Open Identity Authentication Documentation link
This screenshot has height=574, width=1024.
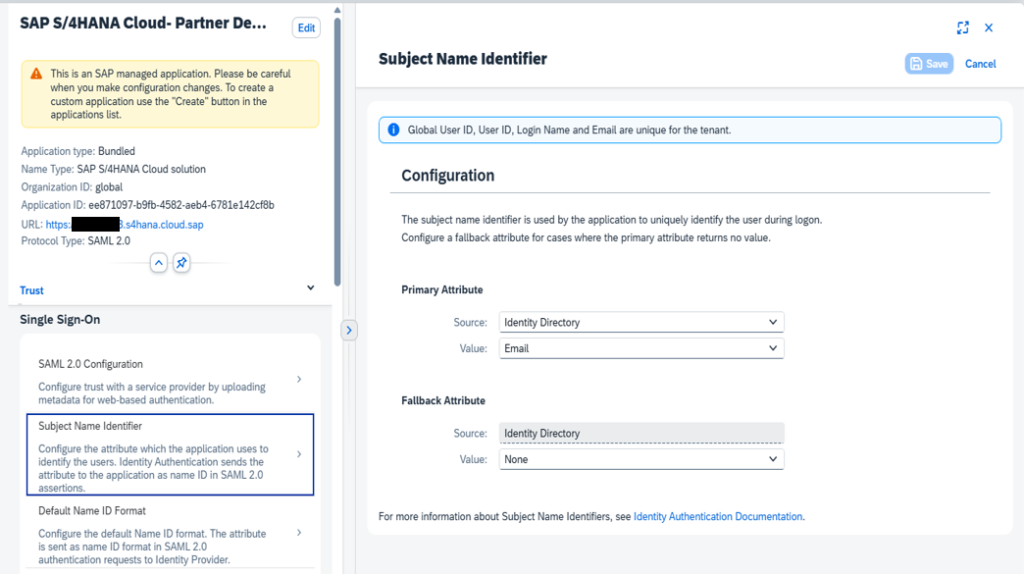point(718,517)
